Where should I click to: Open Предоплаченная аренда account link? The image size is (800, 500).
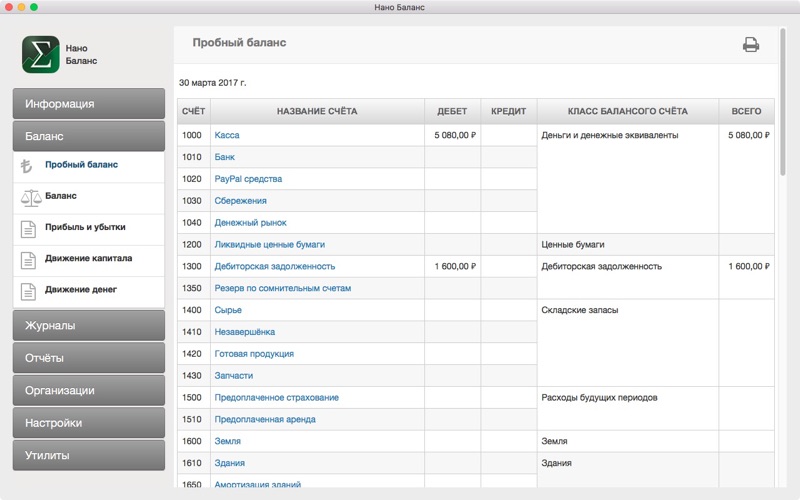(265, 419)
